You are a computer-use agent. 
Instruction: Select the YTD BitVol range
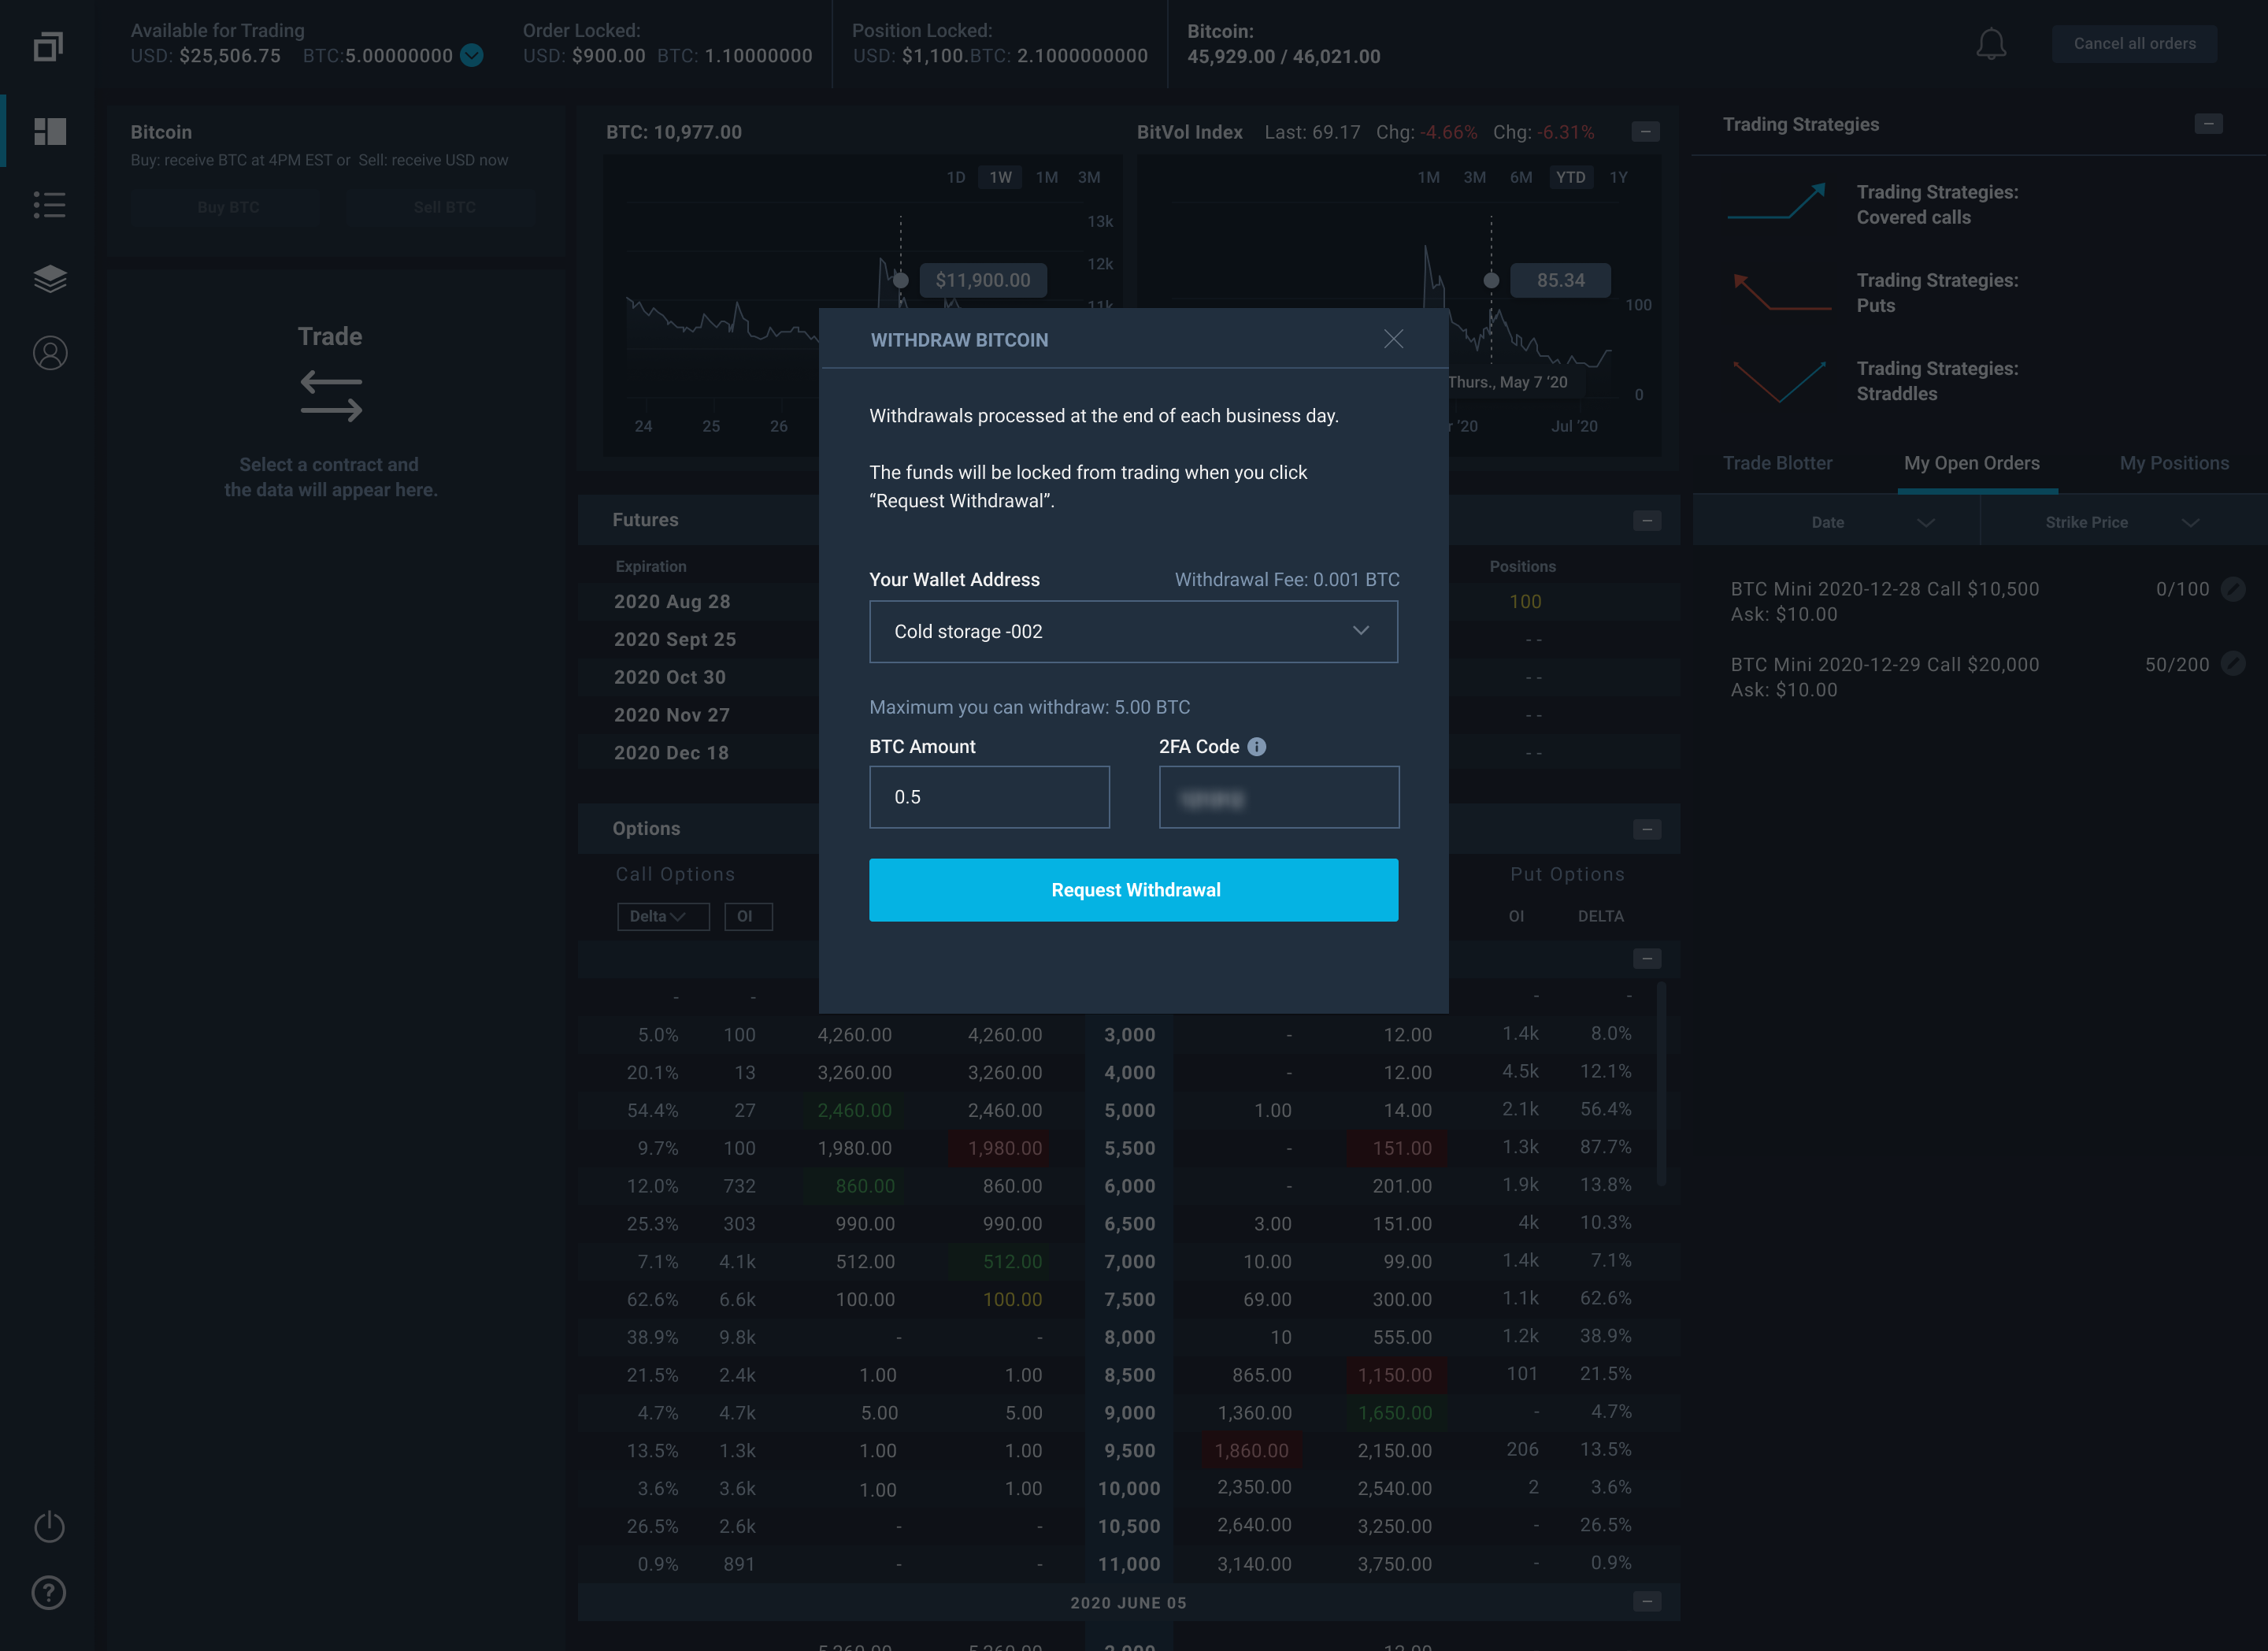pyautogui.click(x=1570, y=177)
